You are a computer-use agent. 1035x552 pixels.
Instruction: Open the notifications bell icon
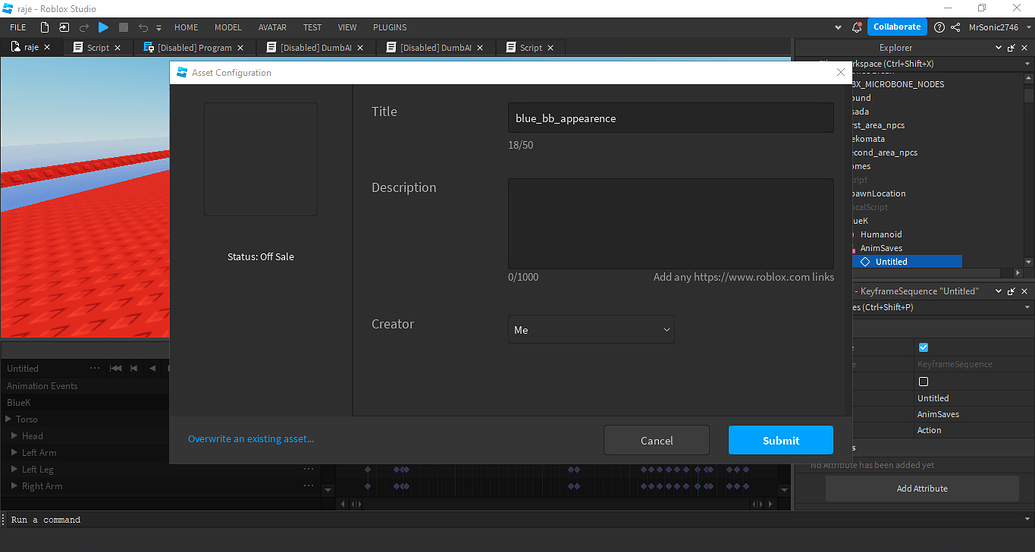point(857,27)
